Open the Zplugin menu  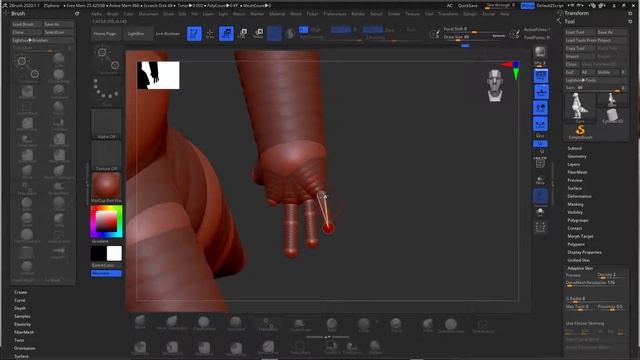click(x=470, y=14)
